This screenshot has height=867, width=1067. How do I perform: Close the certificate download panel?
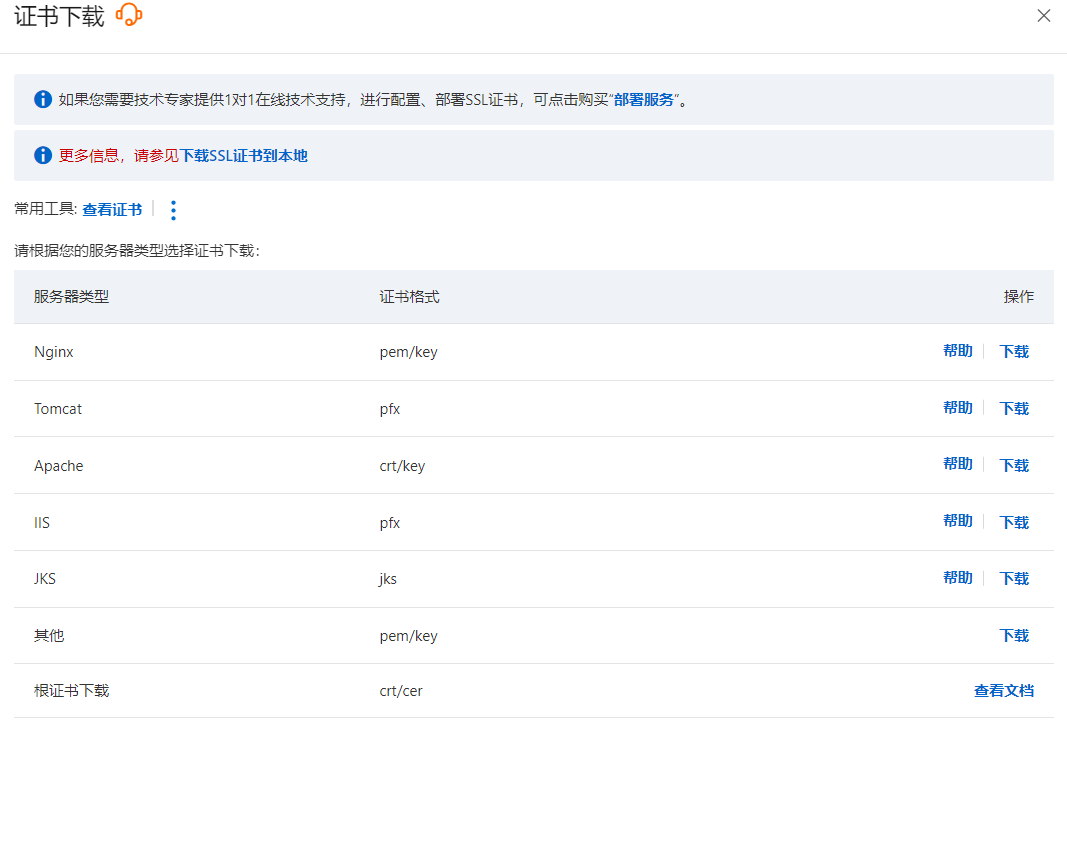(1044, 16)
